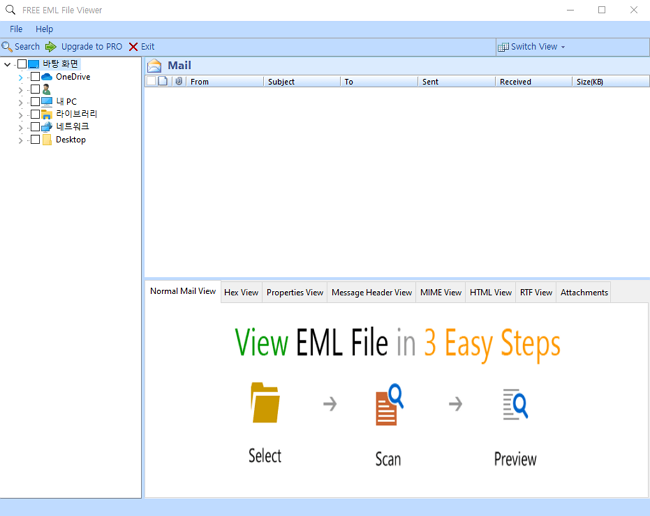Check the OneDrive checkbox

pos(35,77)
